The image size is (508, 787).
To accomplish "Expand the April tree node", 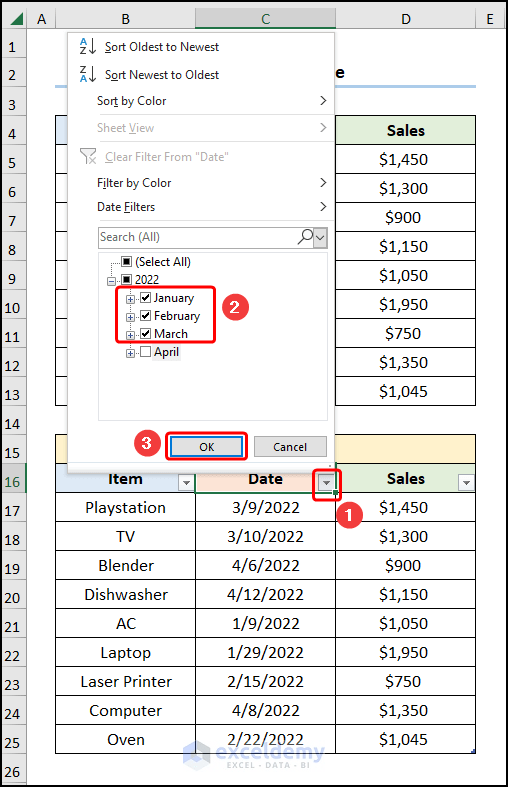I will pos(131,353).
